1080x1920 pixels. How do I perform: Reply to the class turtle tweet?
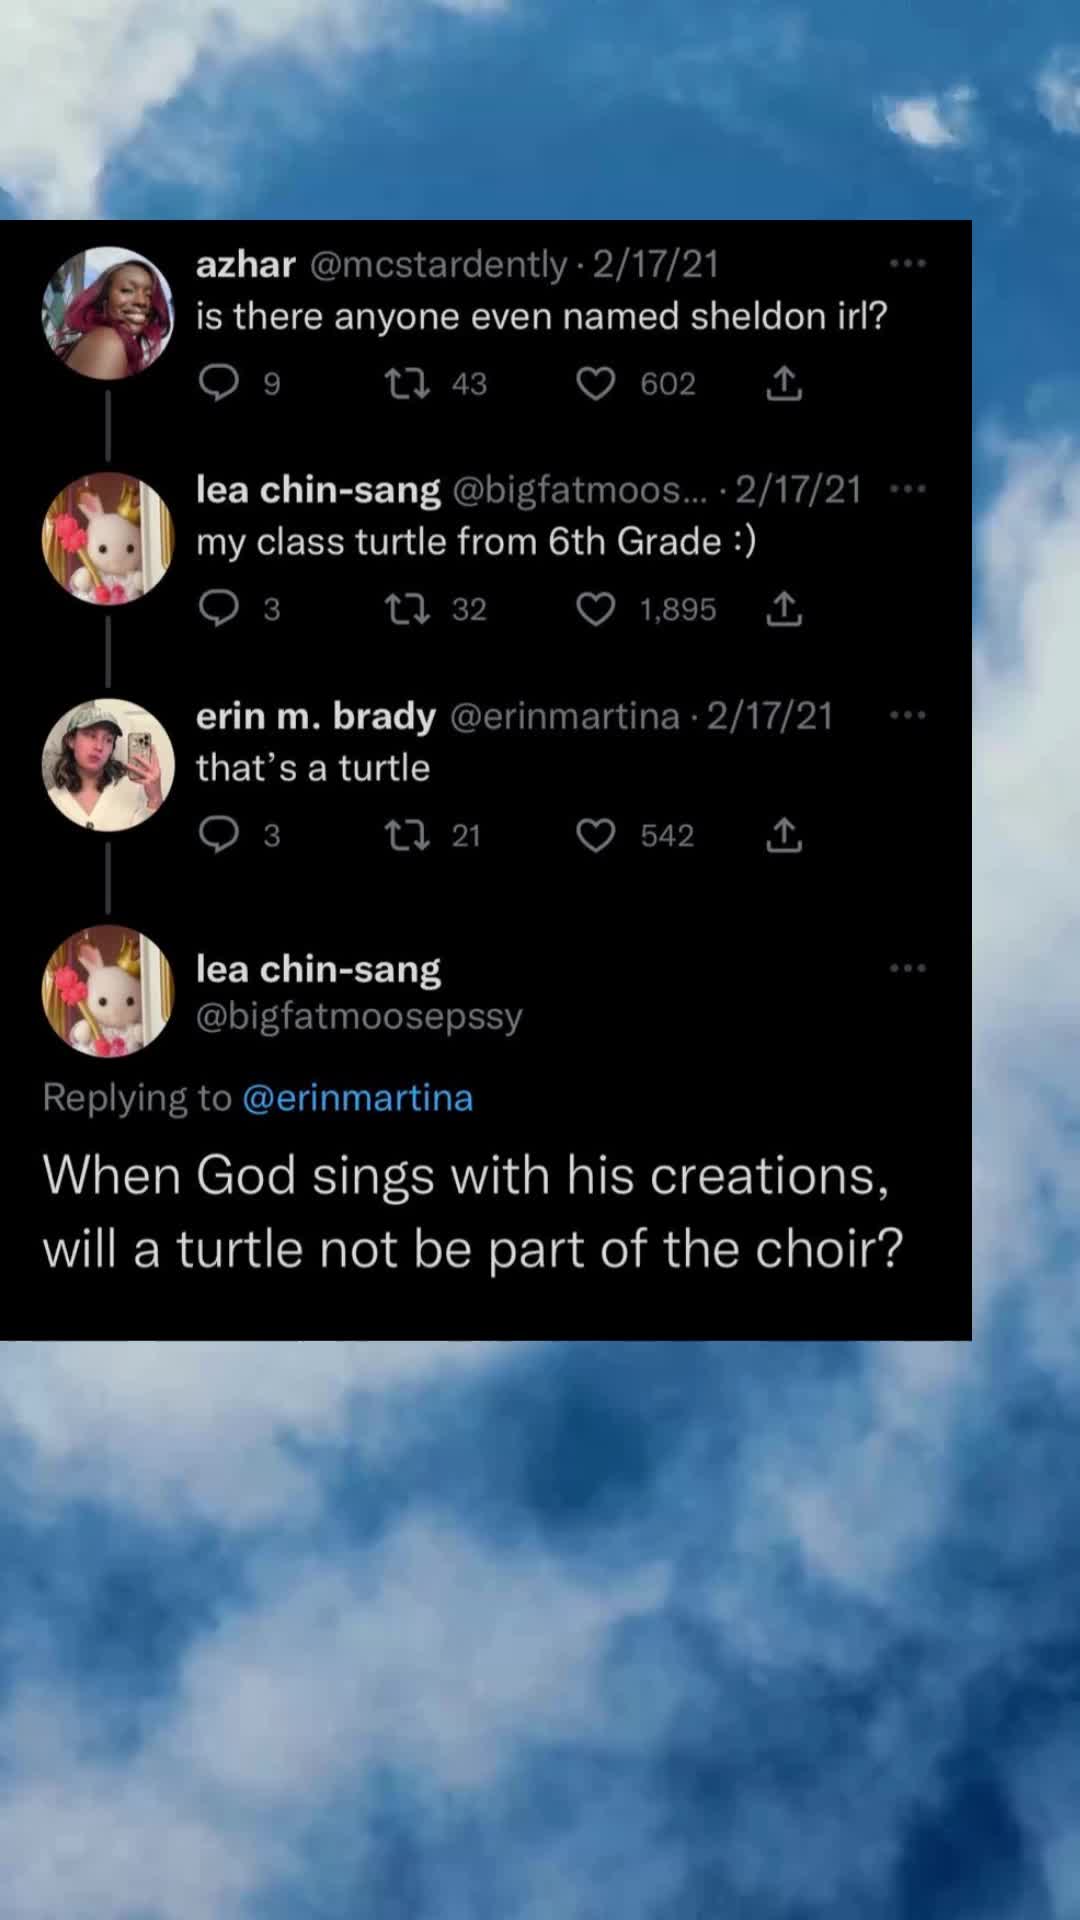coord(219,609)
